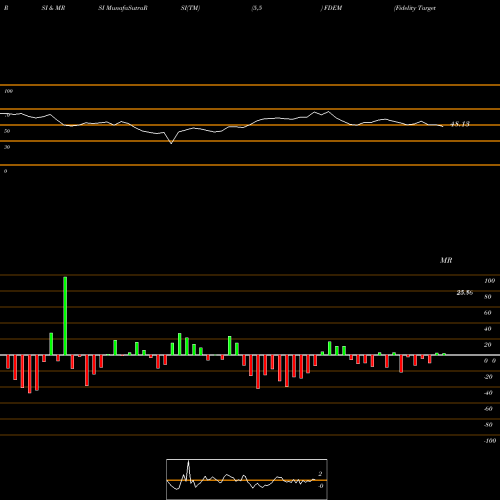500x500 pixels.
Task: Click the MR axis label -80
Action: click(x=488, y=425)
